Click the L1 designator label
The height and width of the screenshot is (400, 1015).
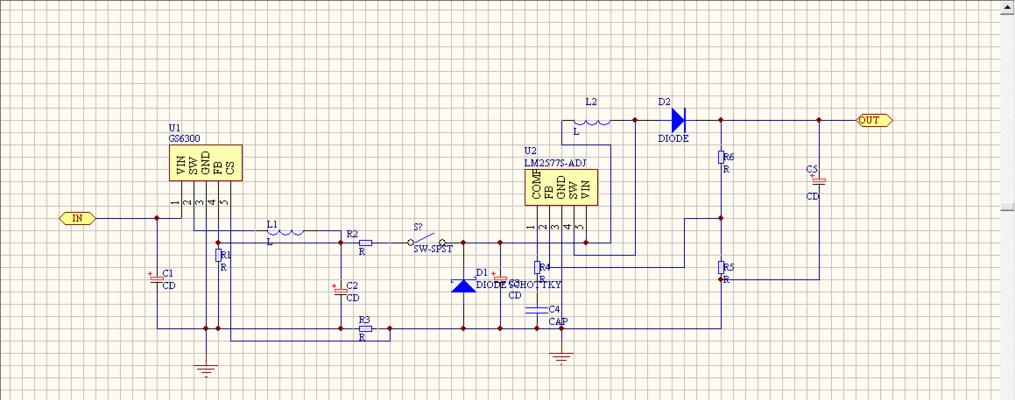point(273,224)
